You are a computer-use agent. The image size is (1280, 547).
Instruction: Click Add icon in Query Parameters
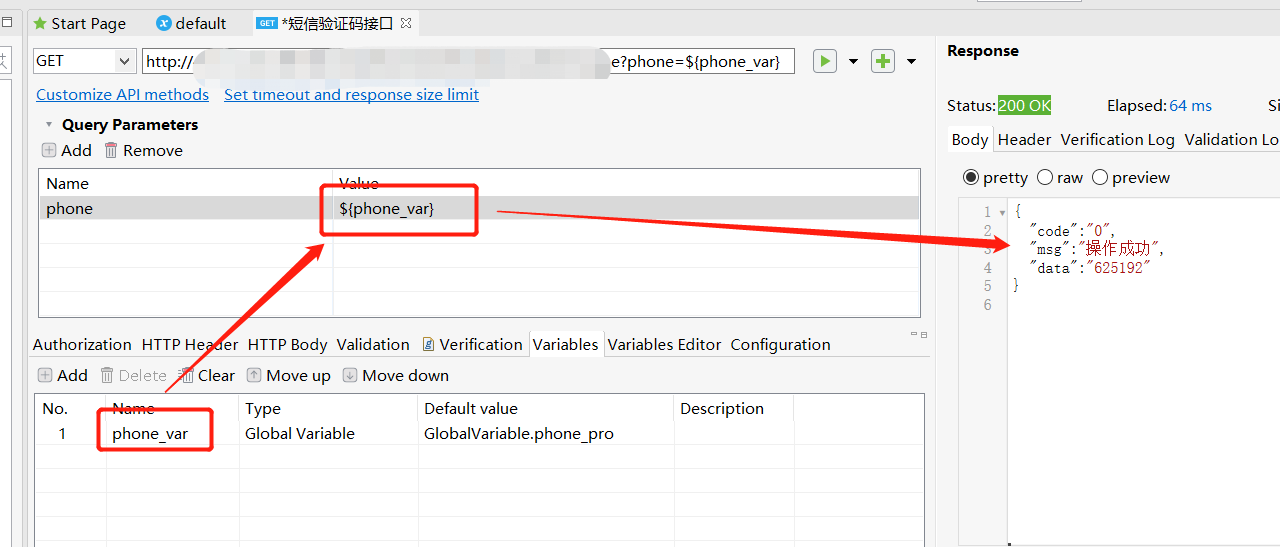[x=49, y=151]
